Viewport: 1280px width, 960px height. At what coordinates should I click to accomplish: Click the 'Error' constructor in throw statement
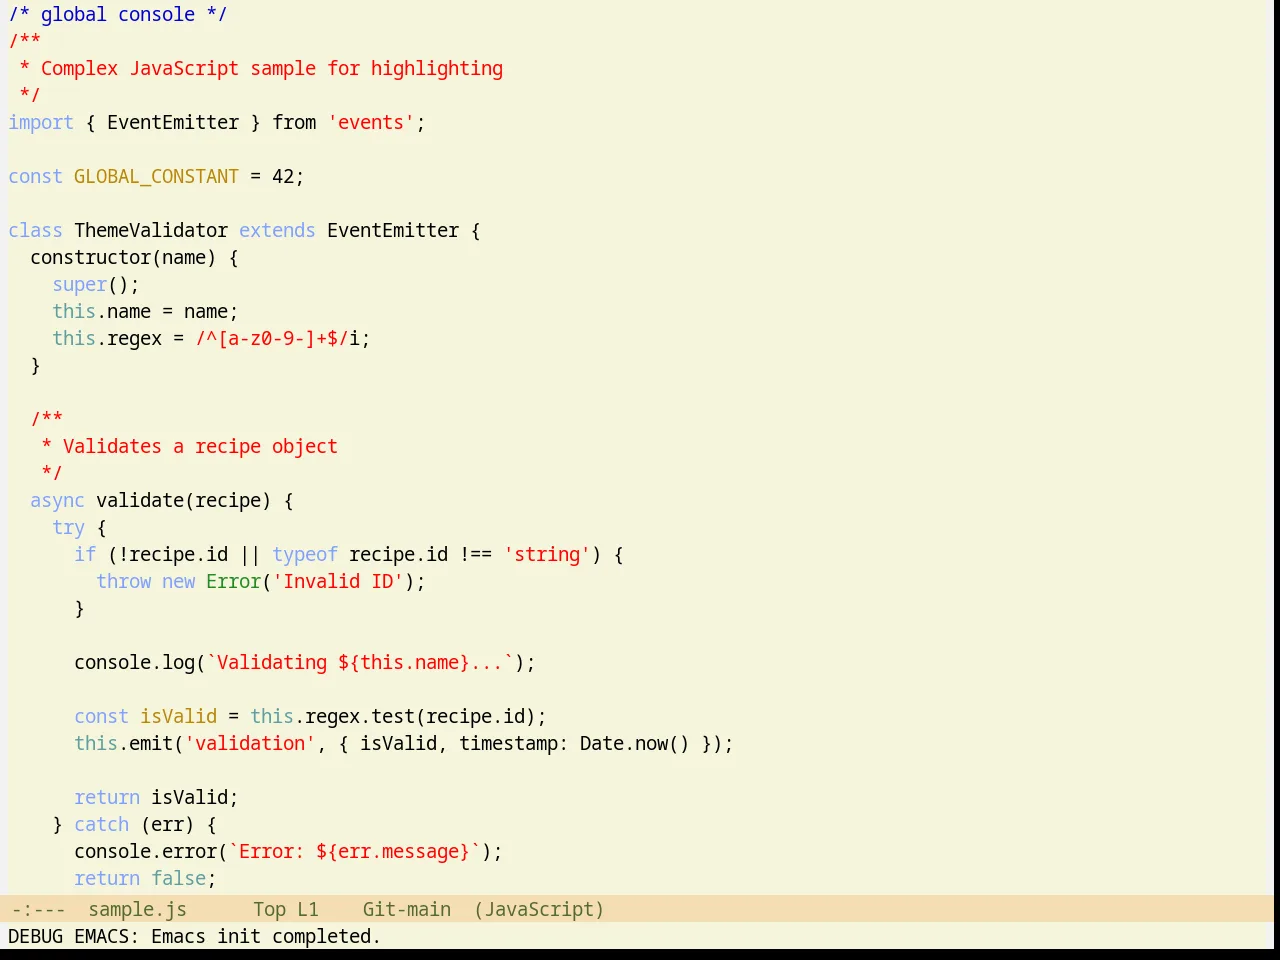233,581
